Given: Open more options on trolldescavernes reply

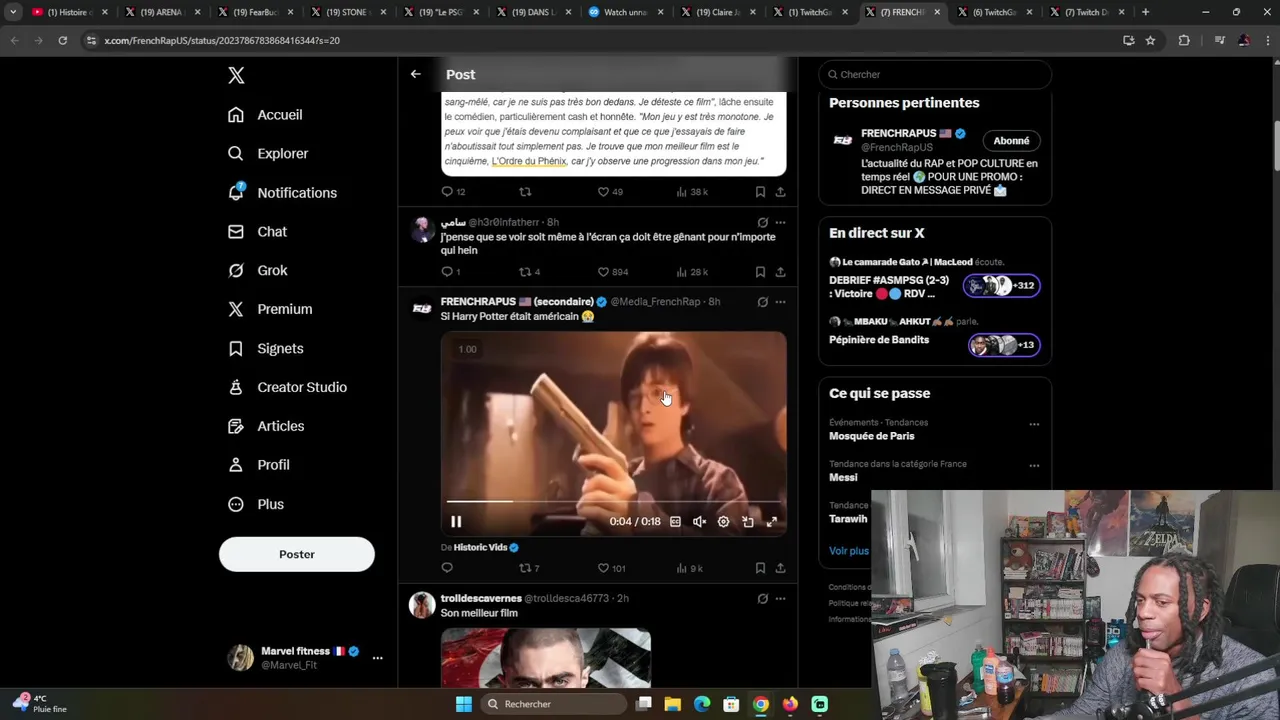Looking at the screenshot, I should click(780, 599).
